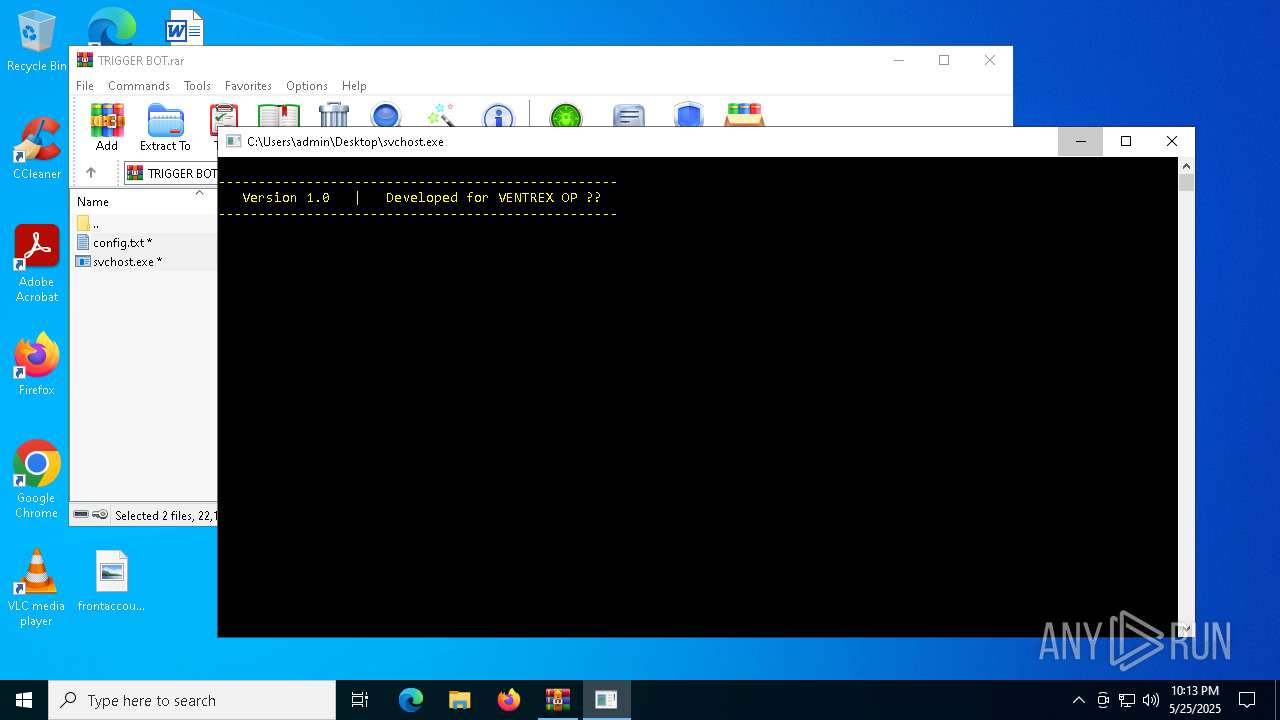Select the Word document icon on desktop
The image size is (1280, 720).
pos(184,28)
